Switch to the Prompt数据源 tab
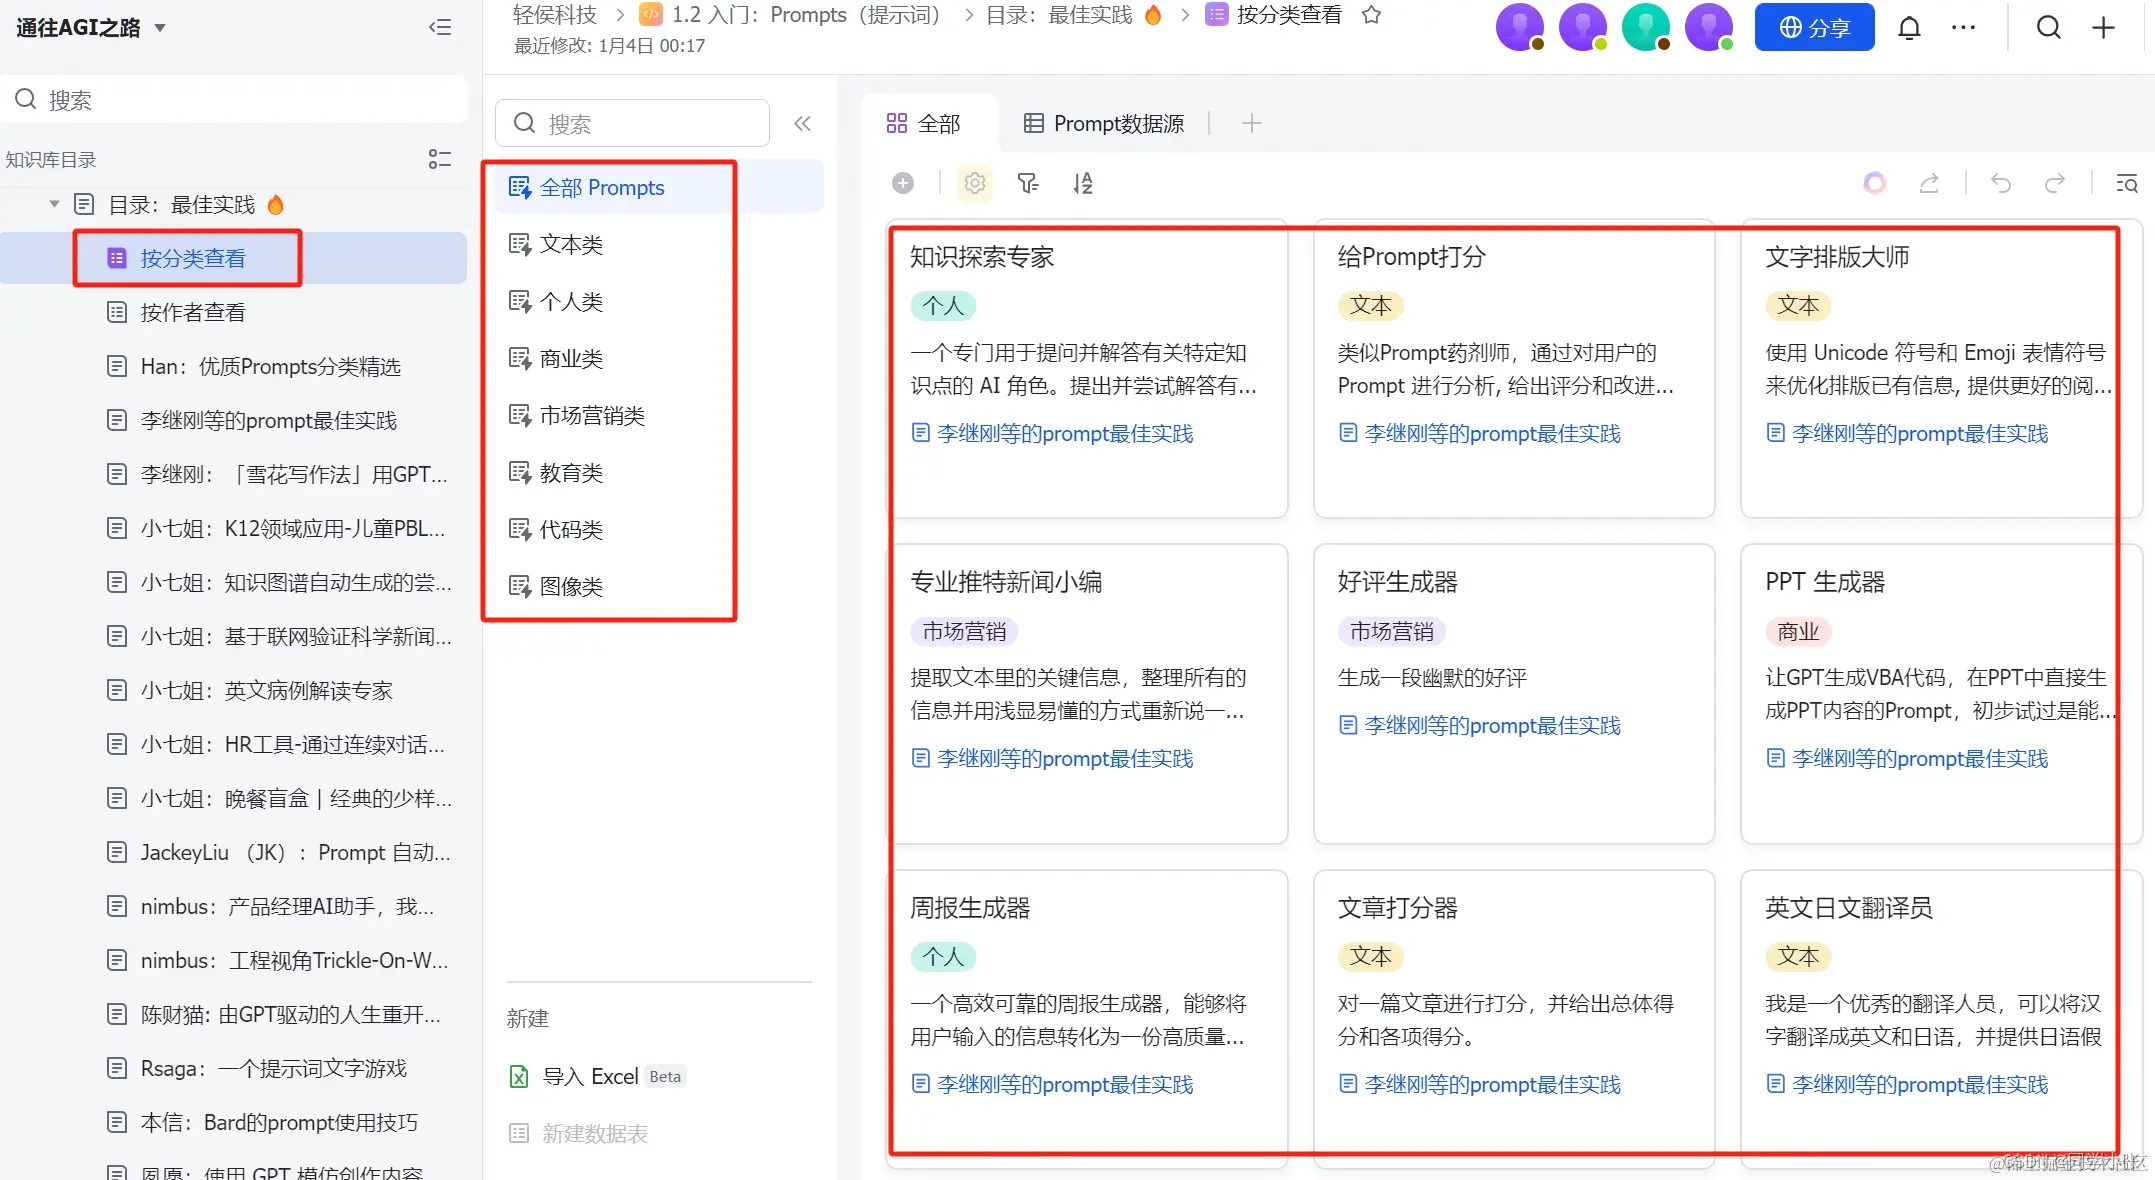2155x1180 pixels. pos(1103,123)
